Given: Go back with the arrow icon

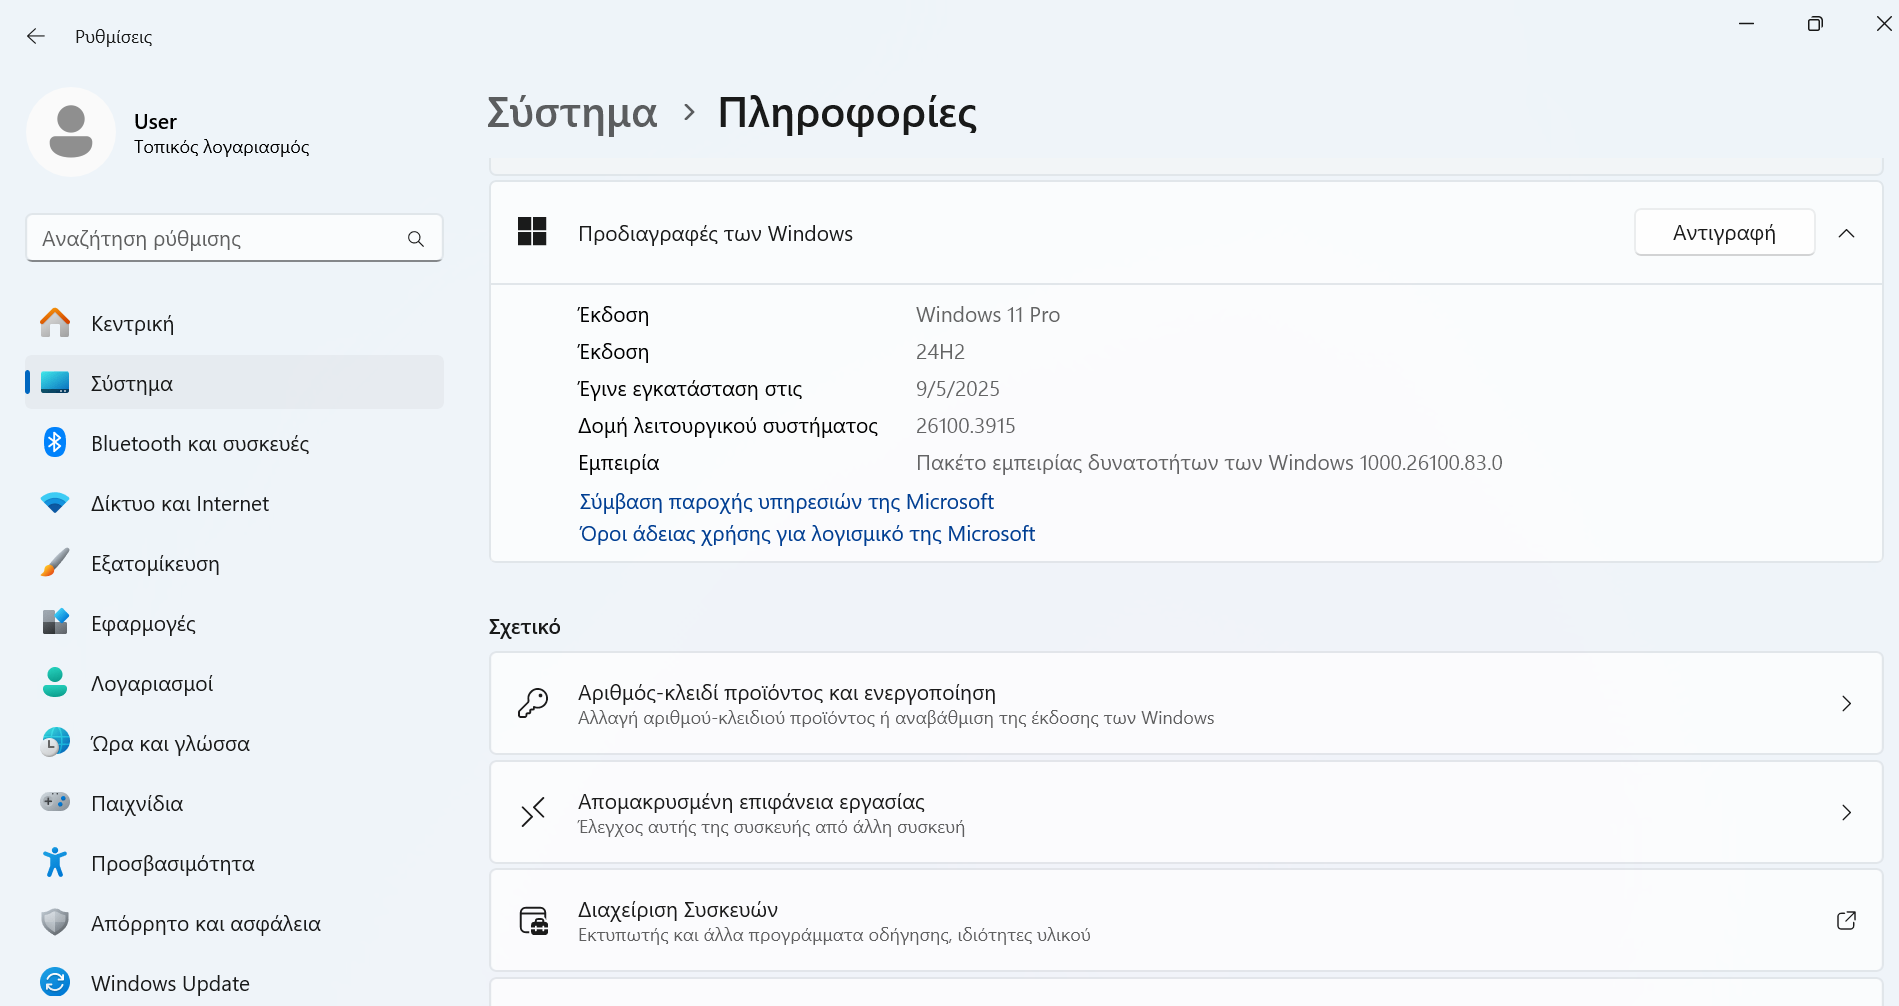Looking at the screenshot, I should pos(36,36).
